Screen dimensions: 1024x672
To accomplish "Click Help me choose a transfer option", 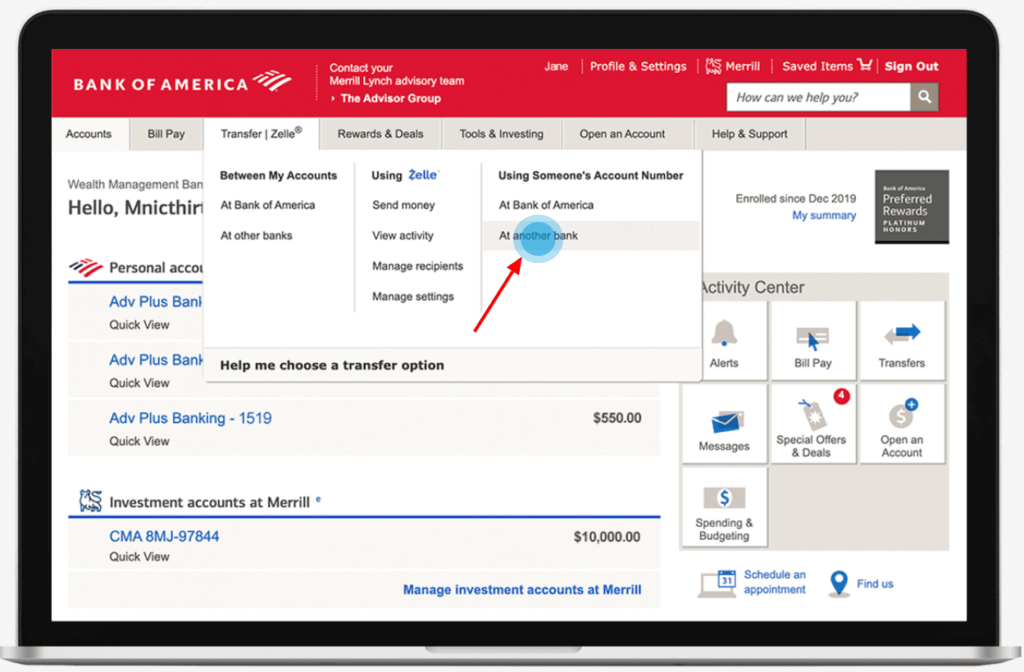I will tap(332, 365).
